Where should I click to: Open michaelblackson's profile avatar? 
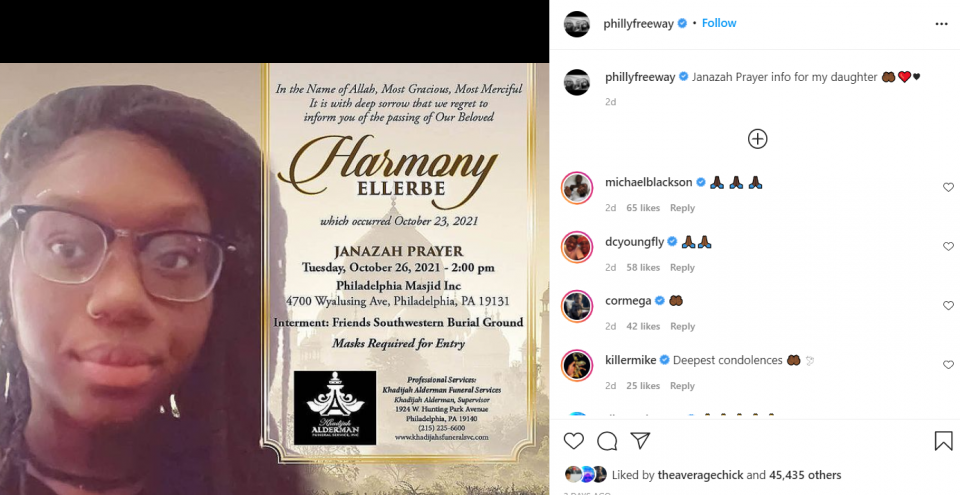click(x=577, y=187)
